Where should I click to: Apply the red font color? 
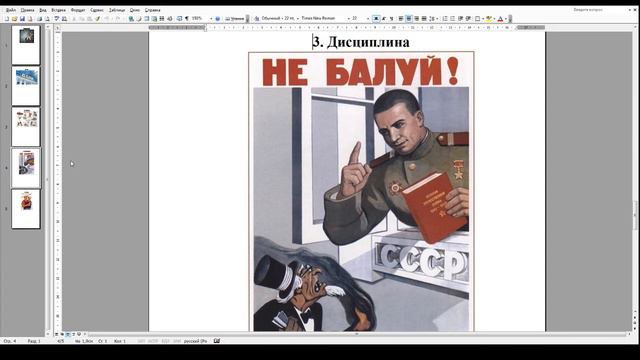point(501,18)
